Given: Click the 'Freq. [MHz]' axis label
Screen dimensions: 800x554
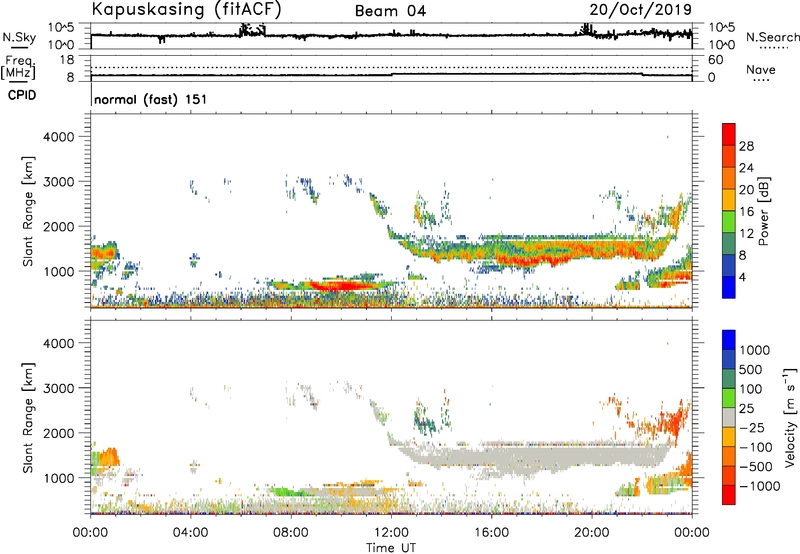Looking at the screenshot, I should [18, 67].
